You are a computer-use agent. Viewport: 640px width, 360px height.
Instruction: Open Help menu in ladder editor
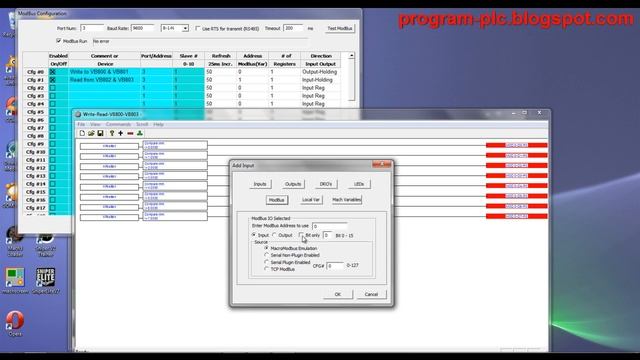158,124
